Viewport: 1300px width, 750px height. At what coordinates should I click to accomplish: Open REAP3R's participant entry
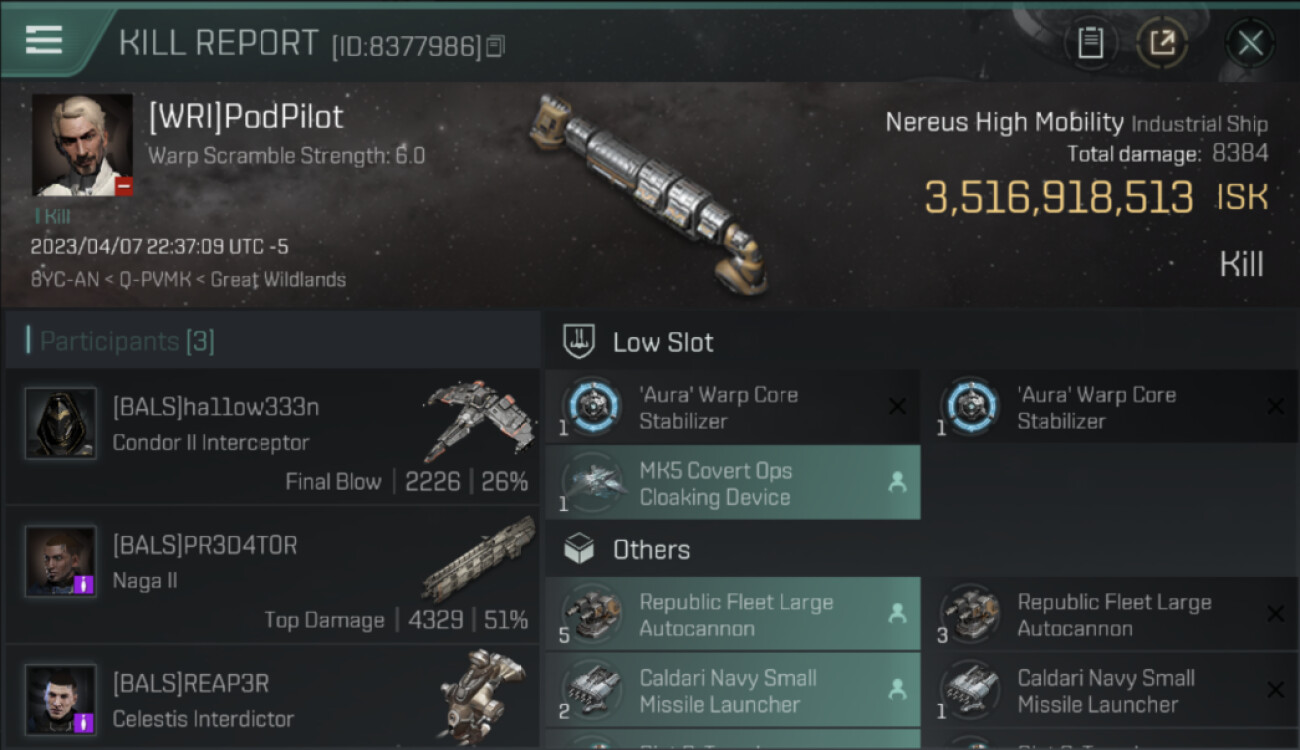(x=272, y=700)
